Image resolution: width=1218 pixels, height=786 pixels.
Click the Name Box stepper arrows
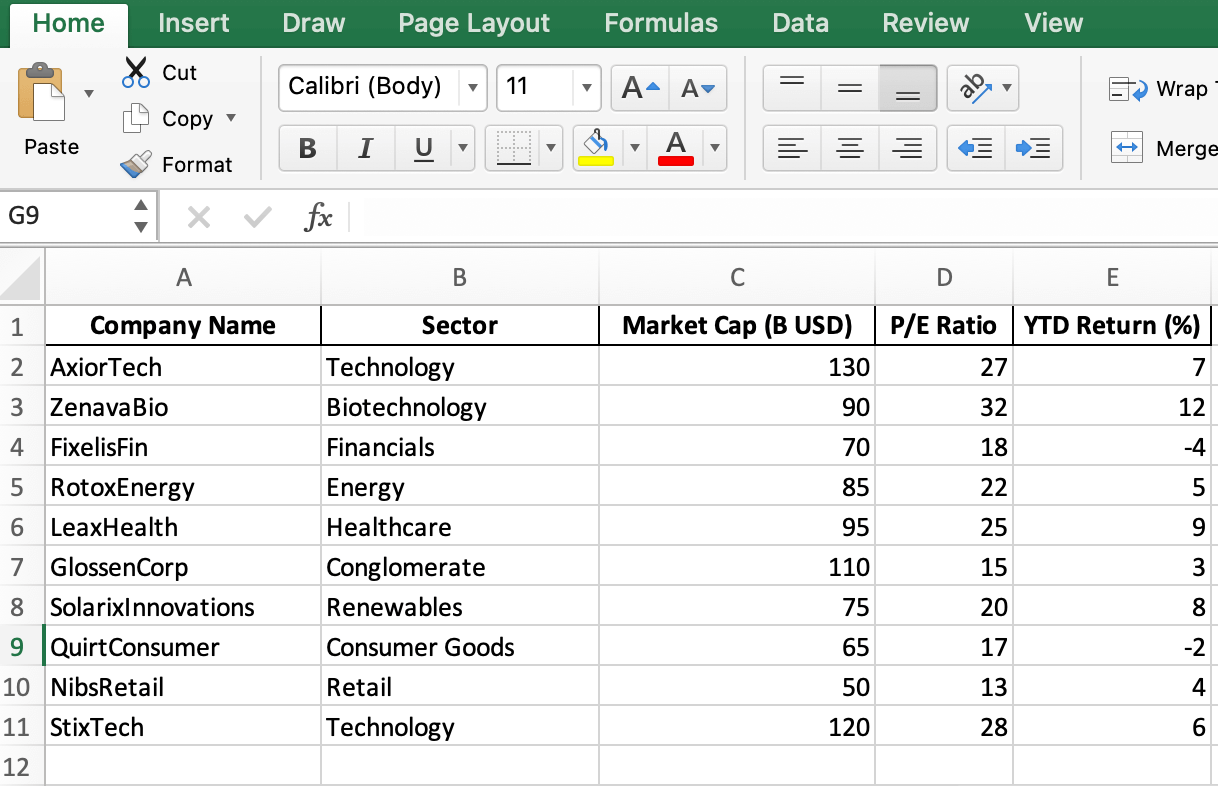[140, 216]
